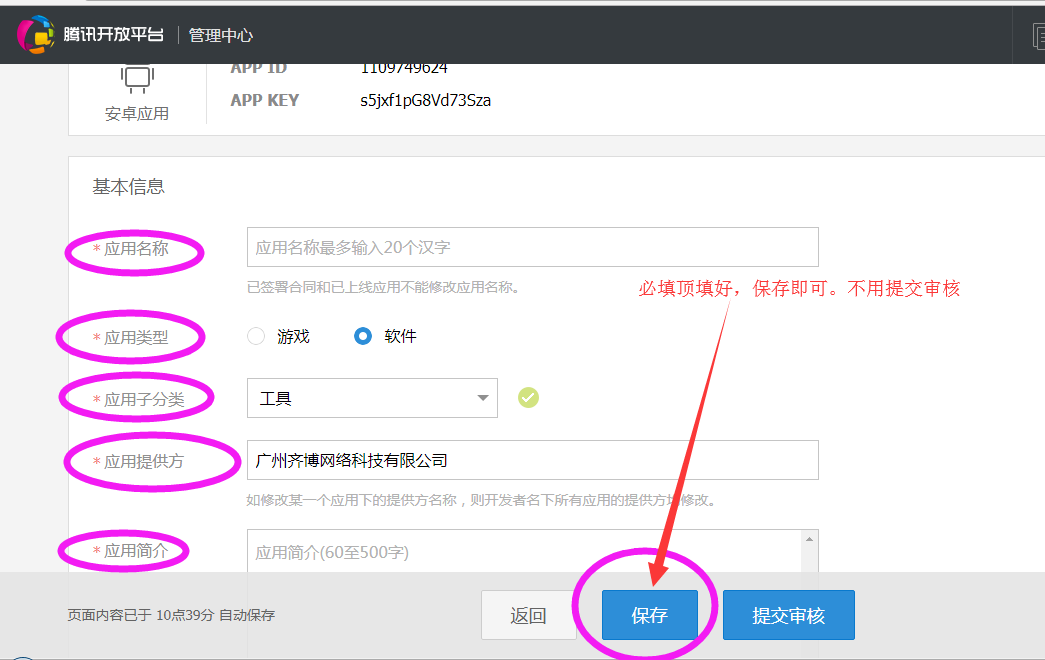This screenshot has height=660, width=1045.
Task: Select the 软件 radio button
Action: (363, 337)
